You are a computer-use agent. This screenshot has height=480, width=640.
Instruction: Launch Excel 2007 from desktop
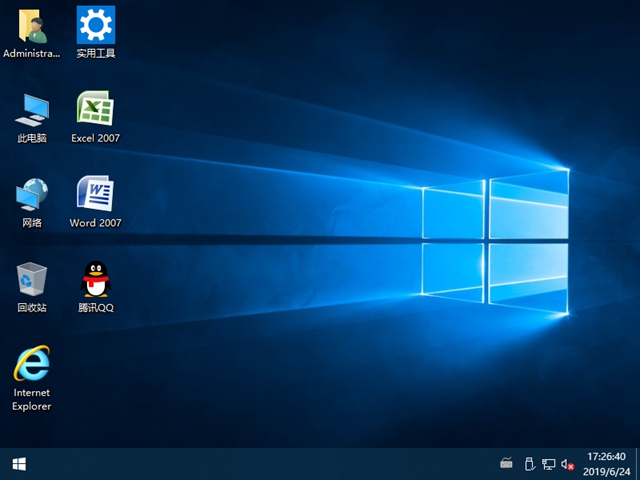[x=96, y=108]
